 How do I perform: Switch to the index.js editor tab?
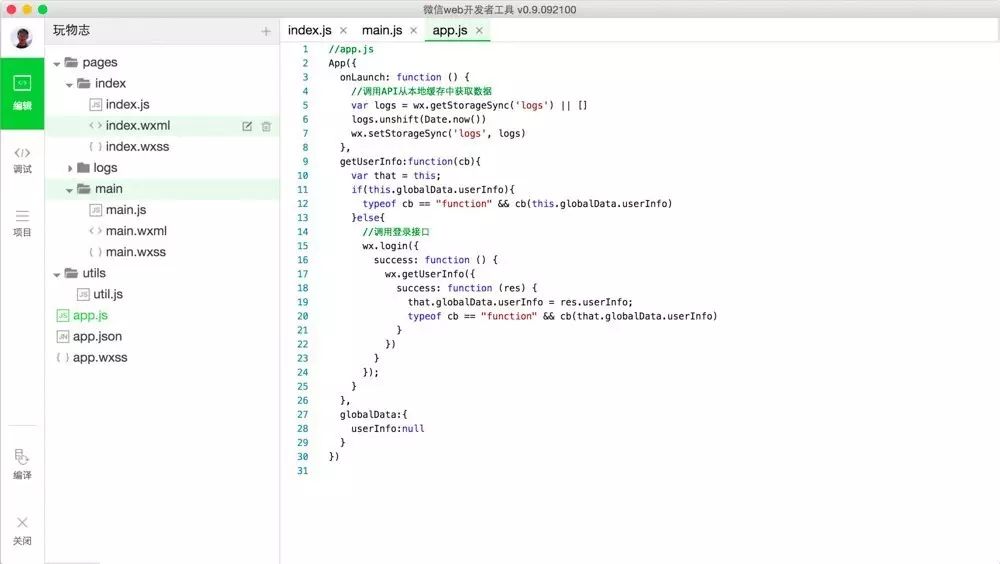click(309, 31)
